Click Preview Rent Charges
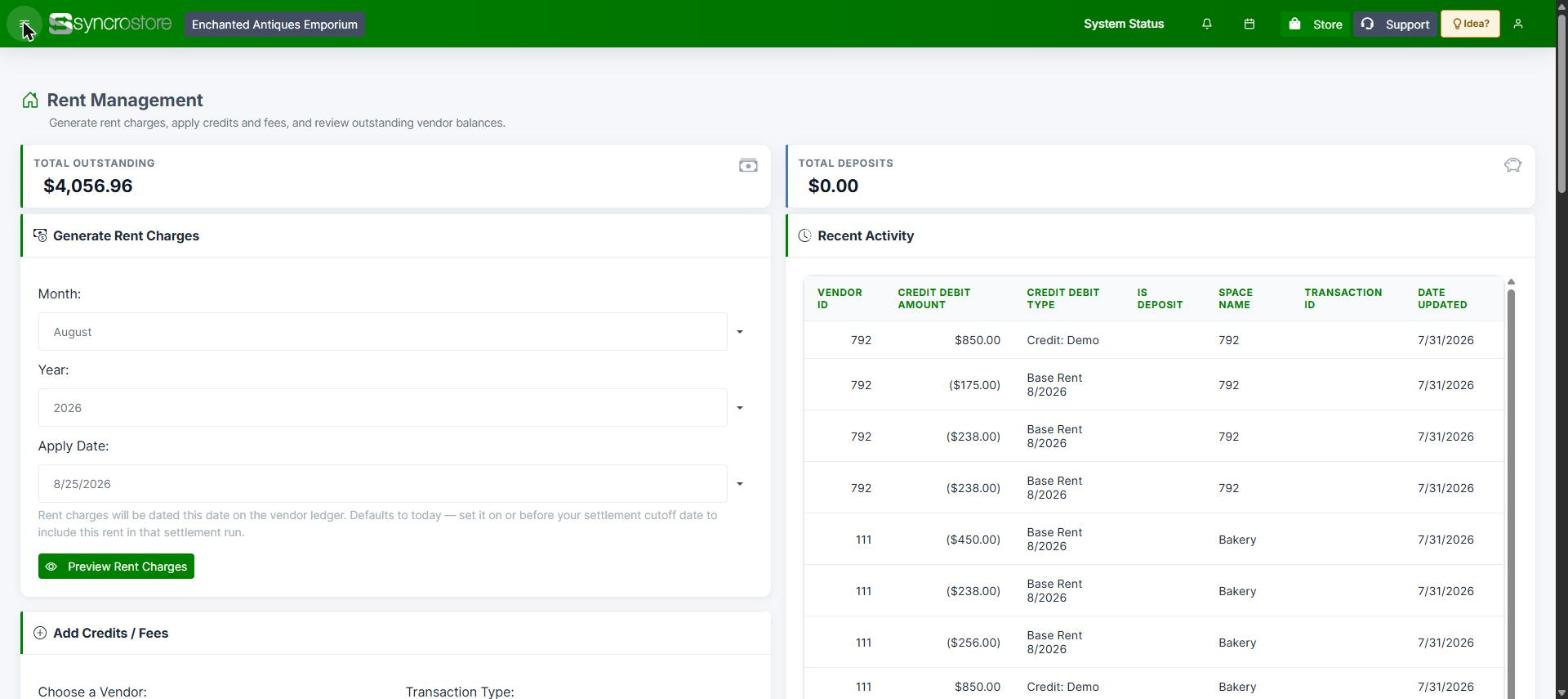Screen dimensions: 1568x699 point(116,566)
